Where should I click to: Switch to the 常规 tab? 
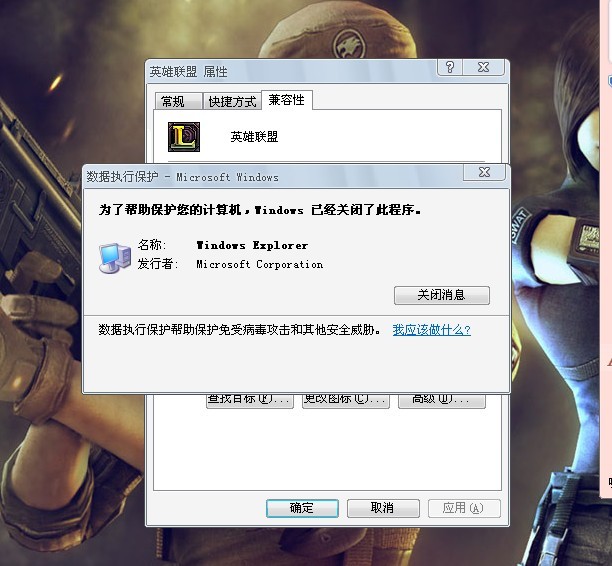pos(178,101)
